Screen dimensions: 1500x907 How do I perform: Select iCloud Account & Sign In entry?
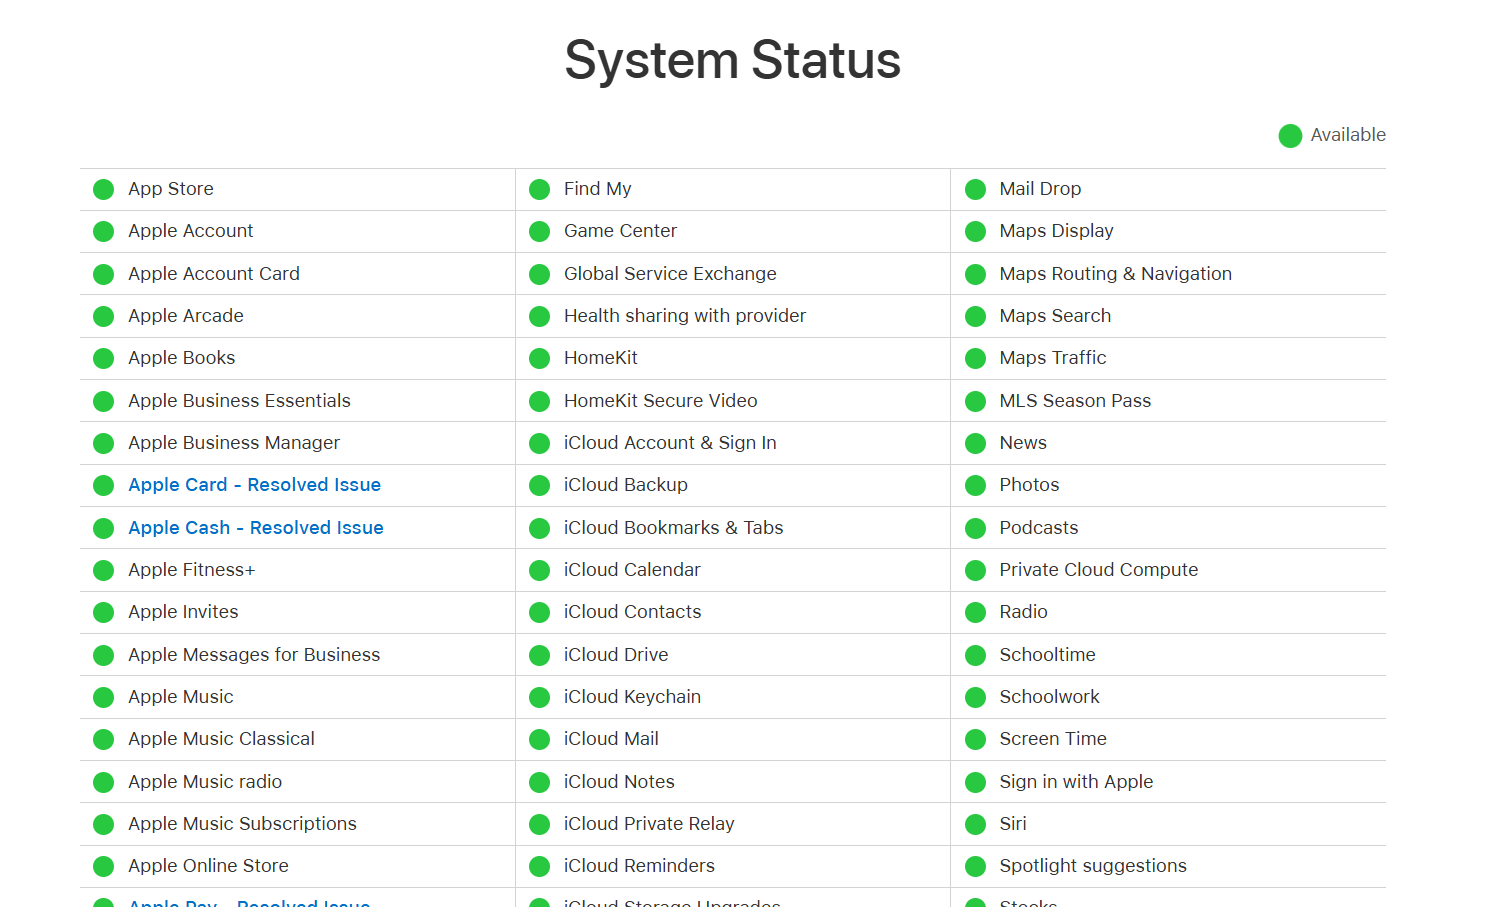(670, 443)
